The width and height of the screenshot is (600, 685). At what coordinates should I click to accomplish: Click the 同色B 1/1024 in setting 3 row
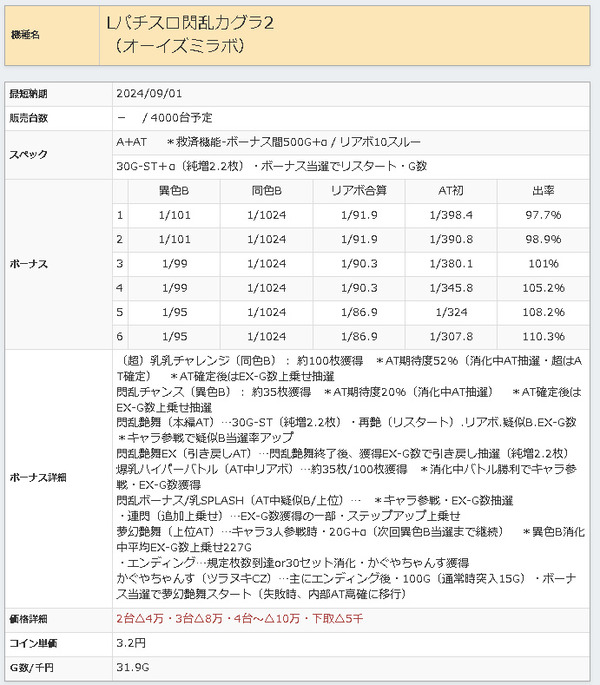tap(267, 264)
